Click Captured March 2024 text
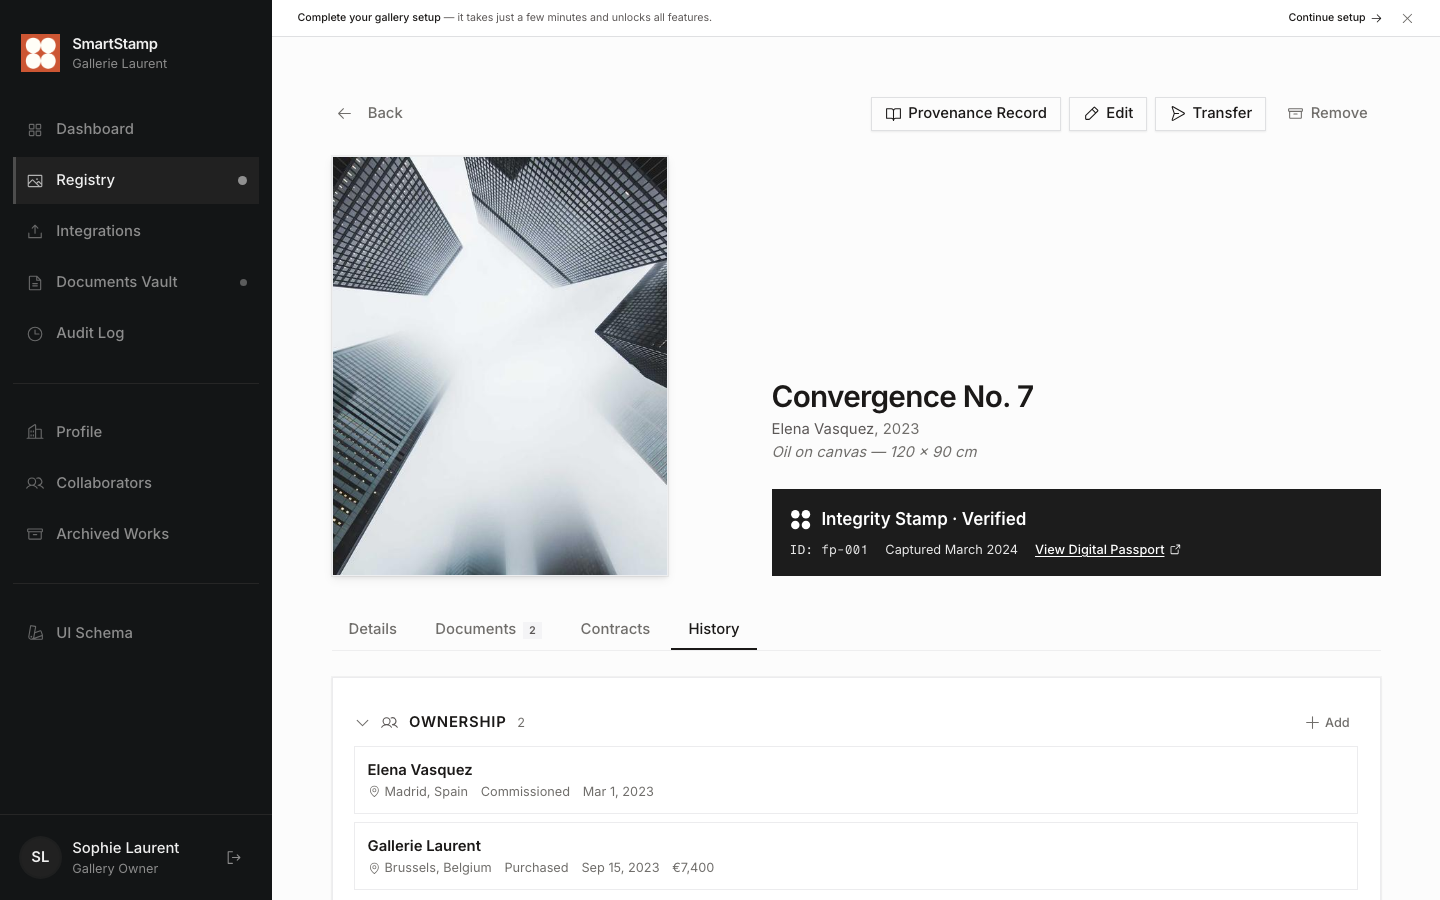The width and height of the screenshot is (1440, 900). pos(951,550)
